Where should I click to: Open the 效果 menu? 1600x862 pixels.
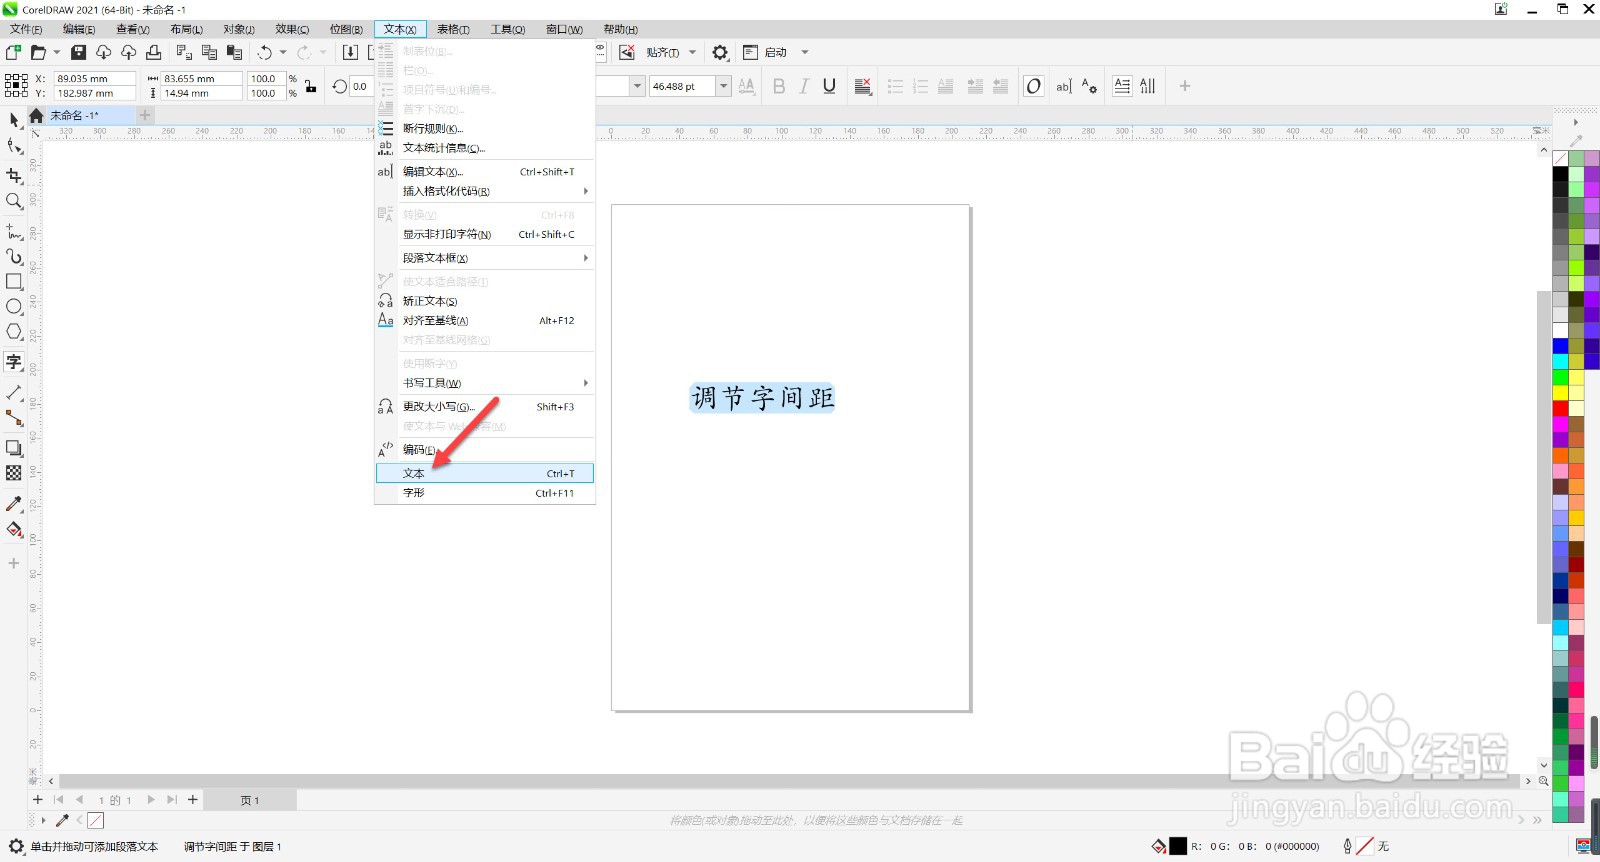point(292,29)
